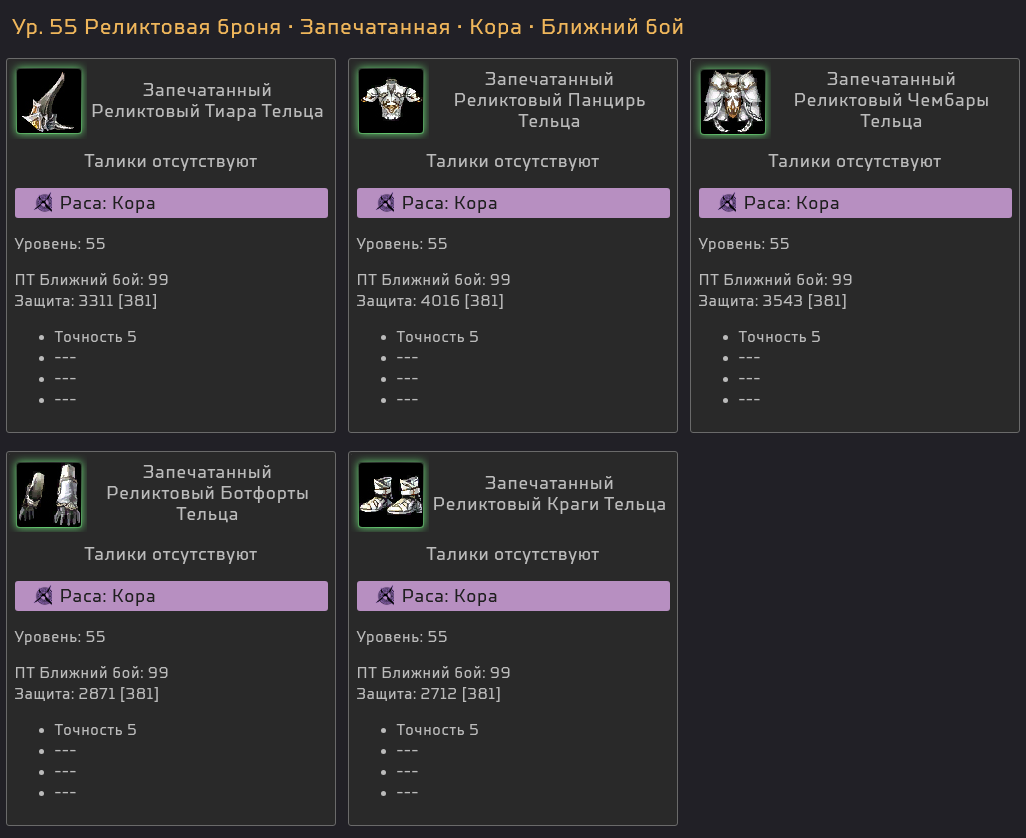Click Cora race emblem in Тиара card
This screenshot has width=1026, height=838.
pyautogui.click(x=44, y=203)
